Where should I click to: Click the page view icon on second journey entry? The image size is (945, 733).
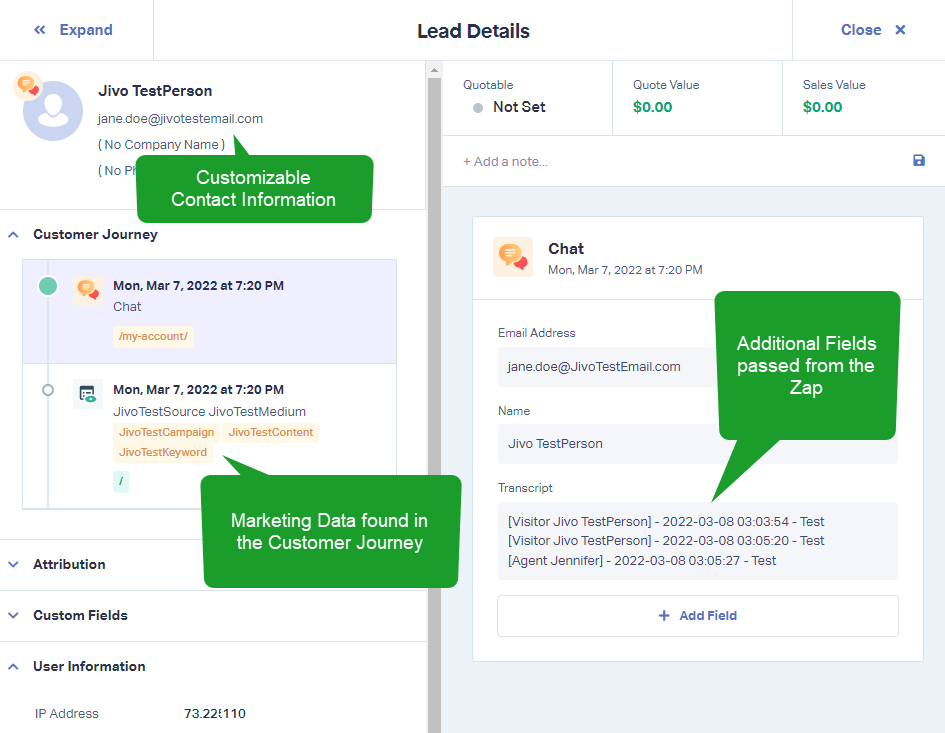[x=87, y=394]
